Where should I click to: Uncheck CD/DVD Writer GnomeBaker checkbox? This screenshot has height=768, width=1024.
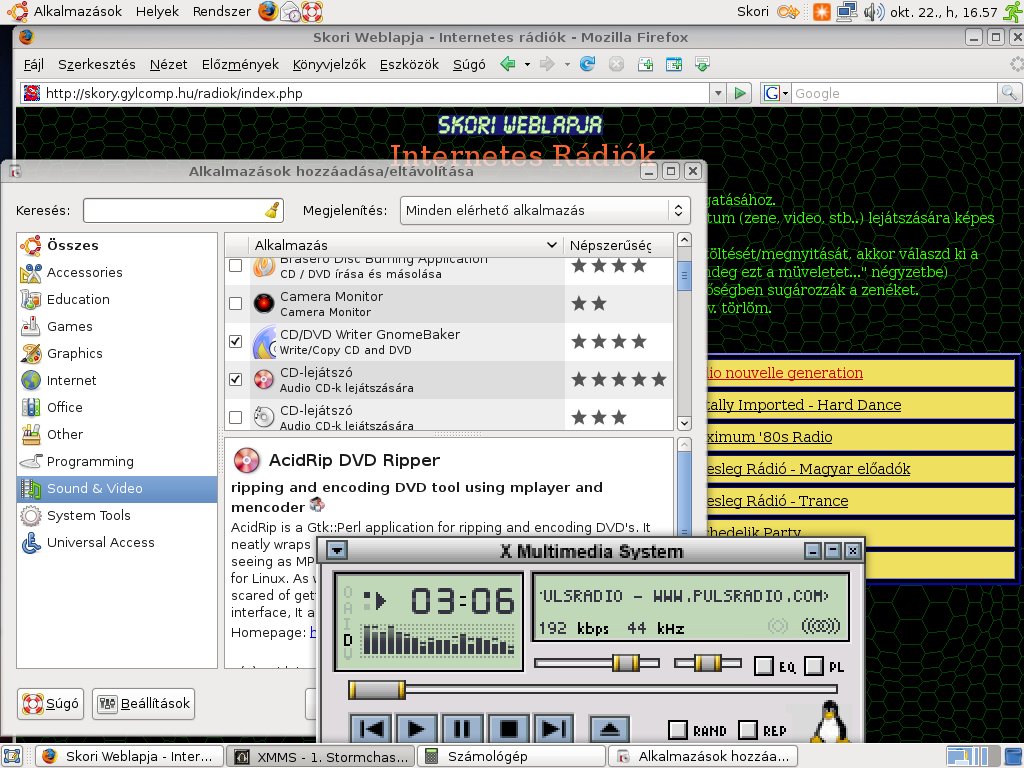[236, 341]
